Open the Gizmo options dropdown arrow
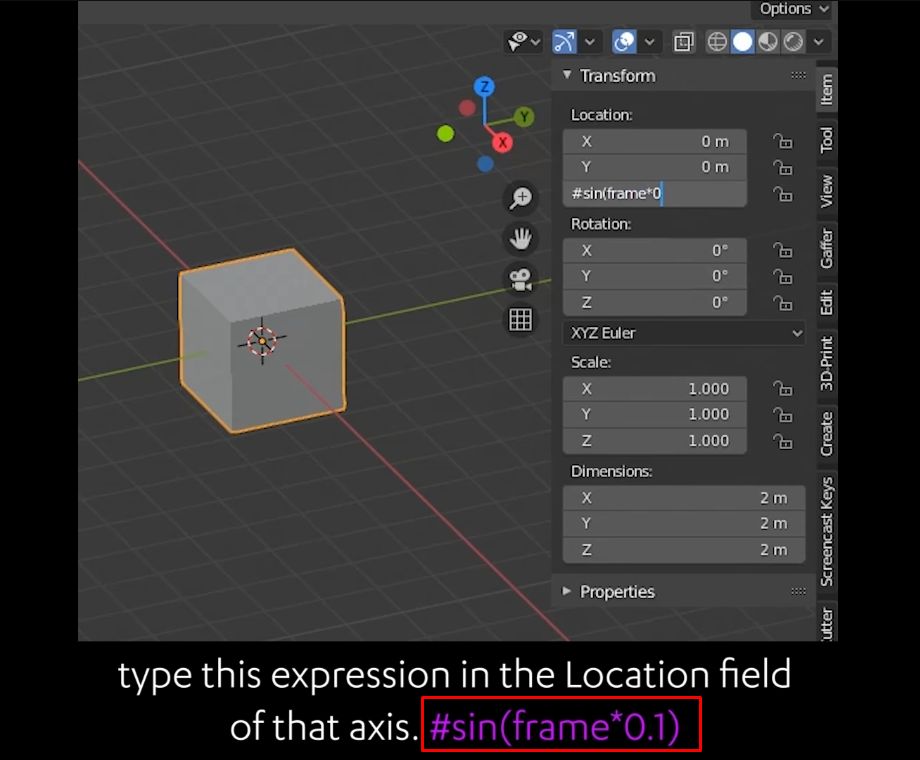 click(590, 42)
